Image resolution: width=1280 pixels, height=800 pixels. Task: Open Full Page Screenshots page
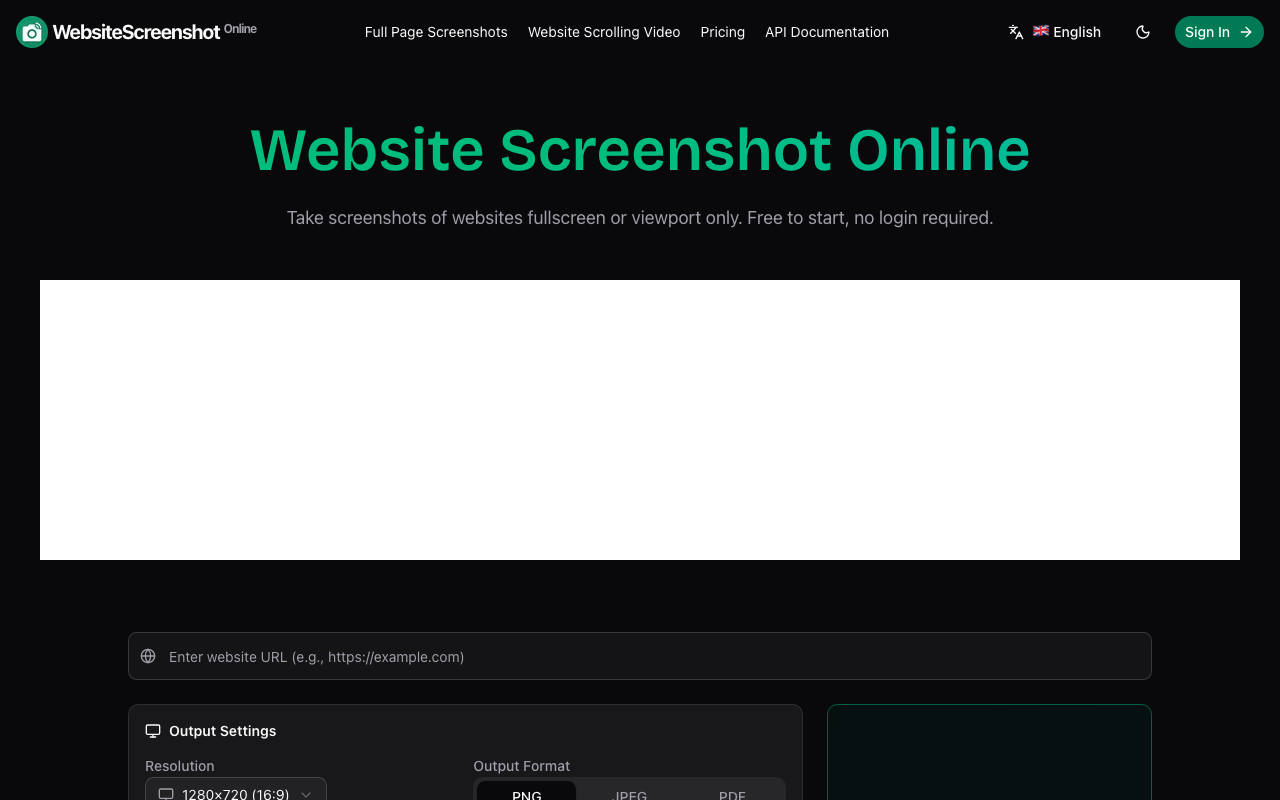click(x=436, y=32)
